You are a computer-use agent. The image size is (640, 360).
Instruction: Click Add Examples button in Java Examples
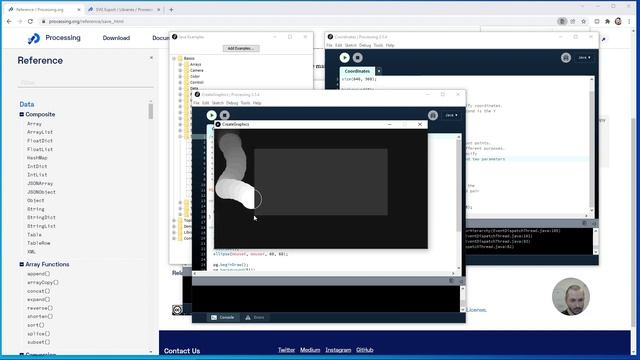coord(241,48)
